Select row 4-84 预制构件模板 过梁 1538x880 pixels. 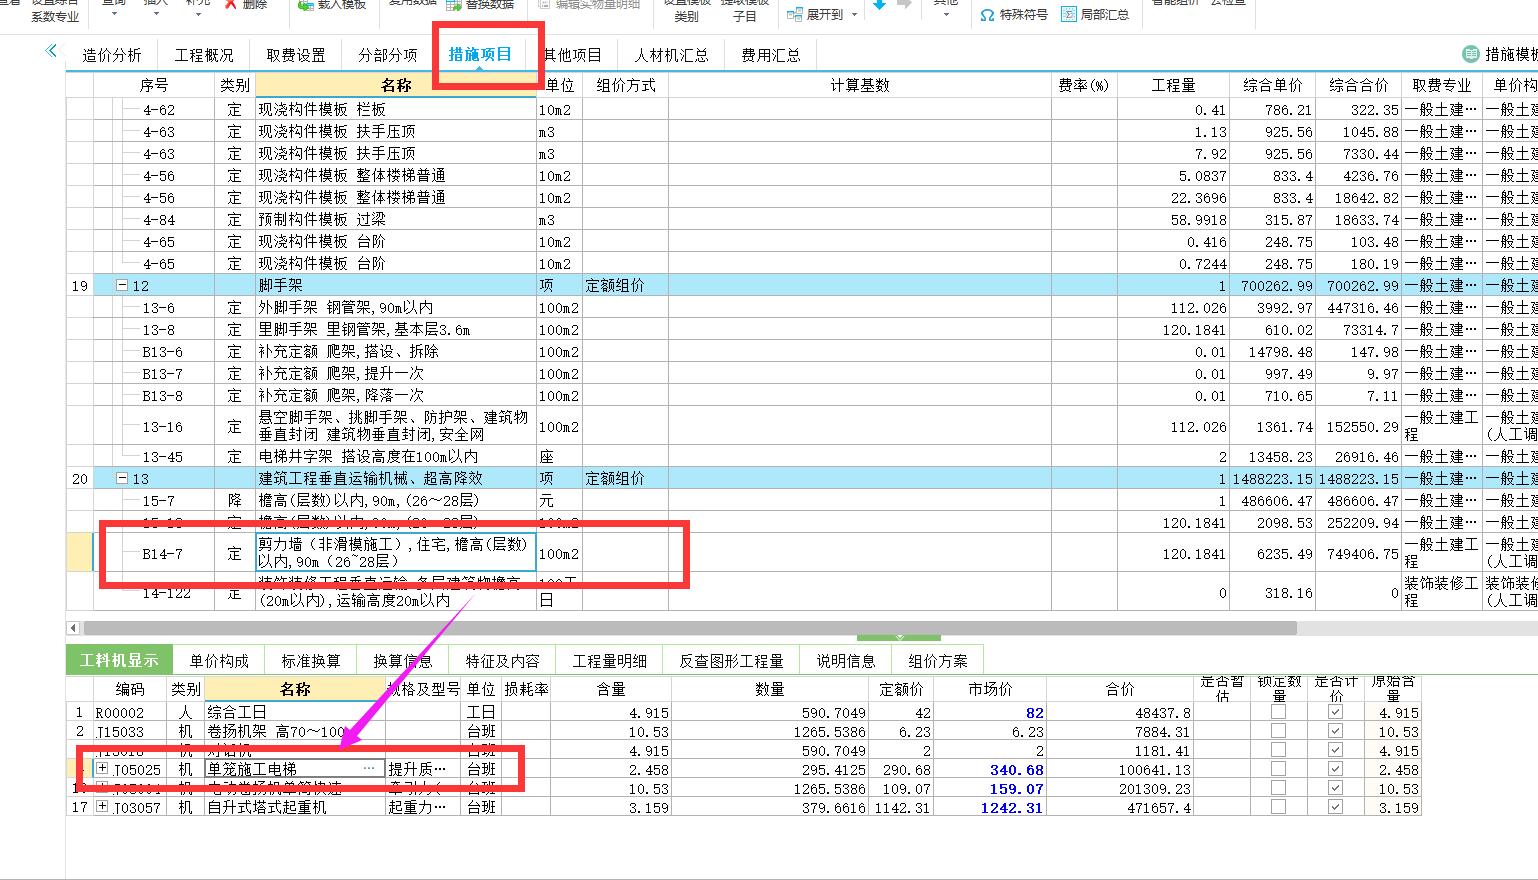396,219
